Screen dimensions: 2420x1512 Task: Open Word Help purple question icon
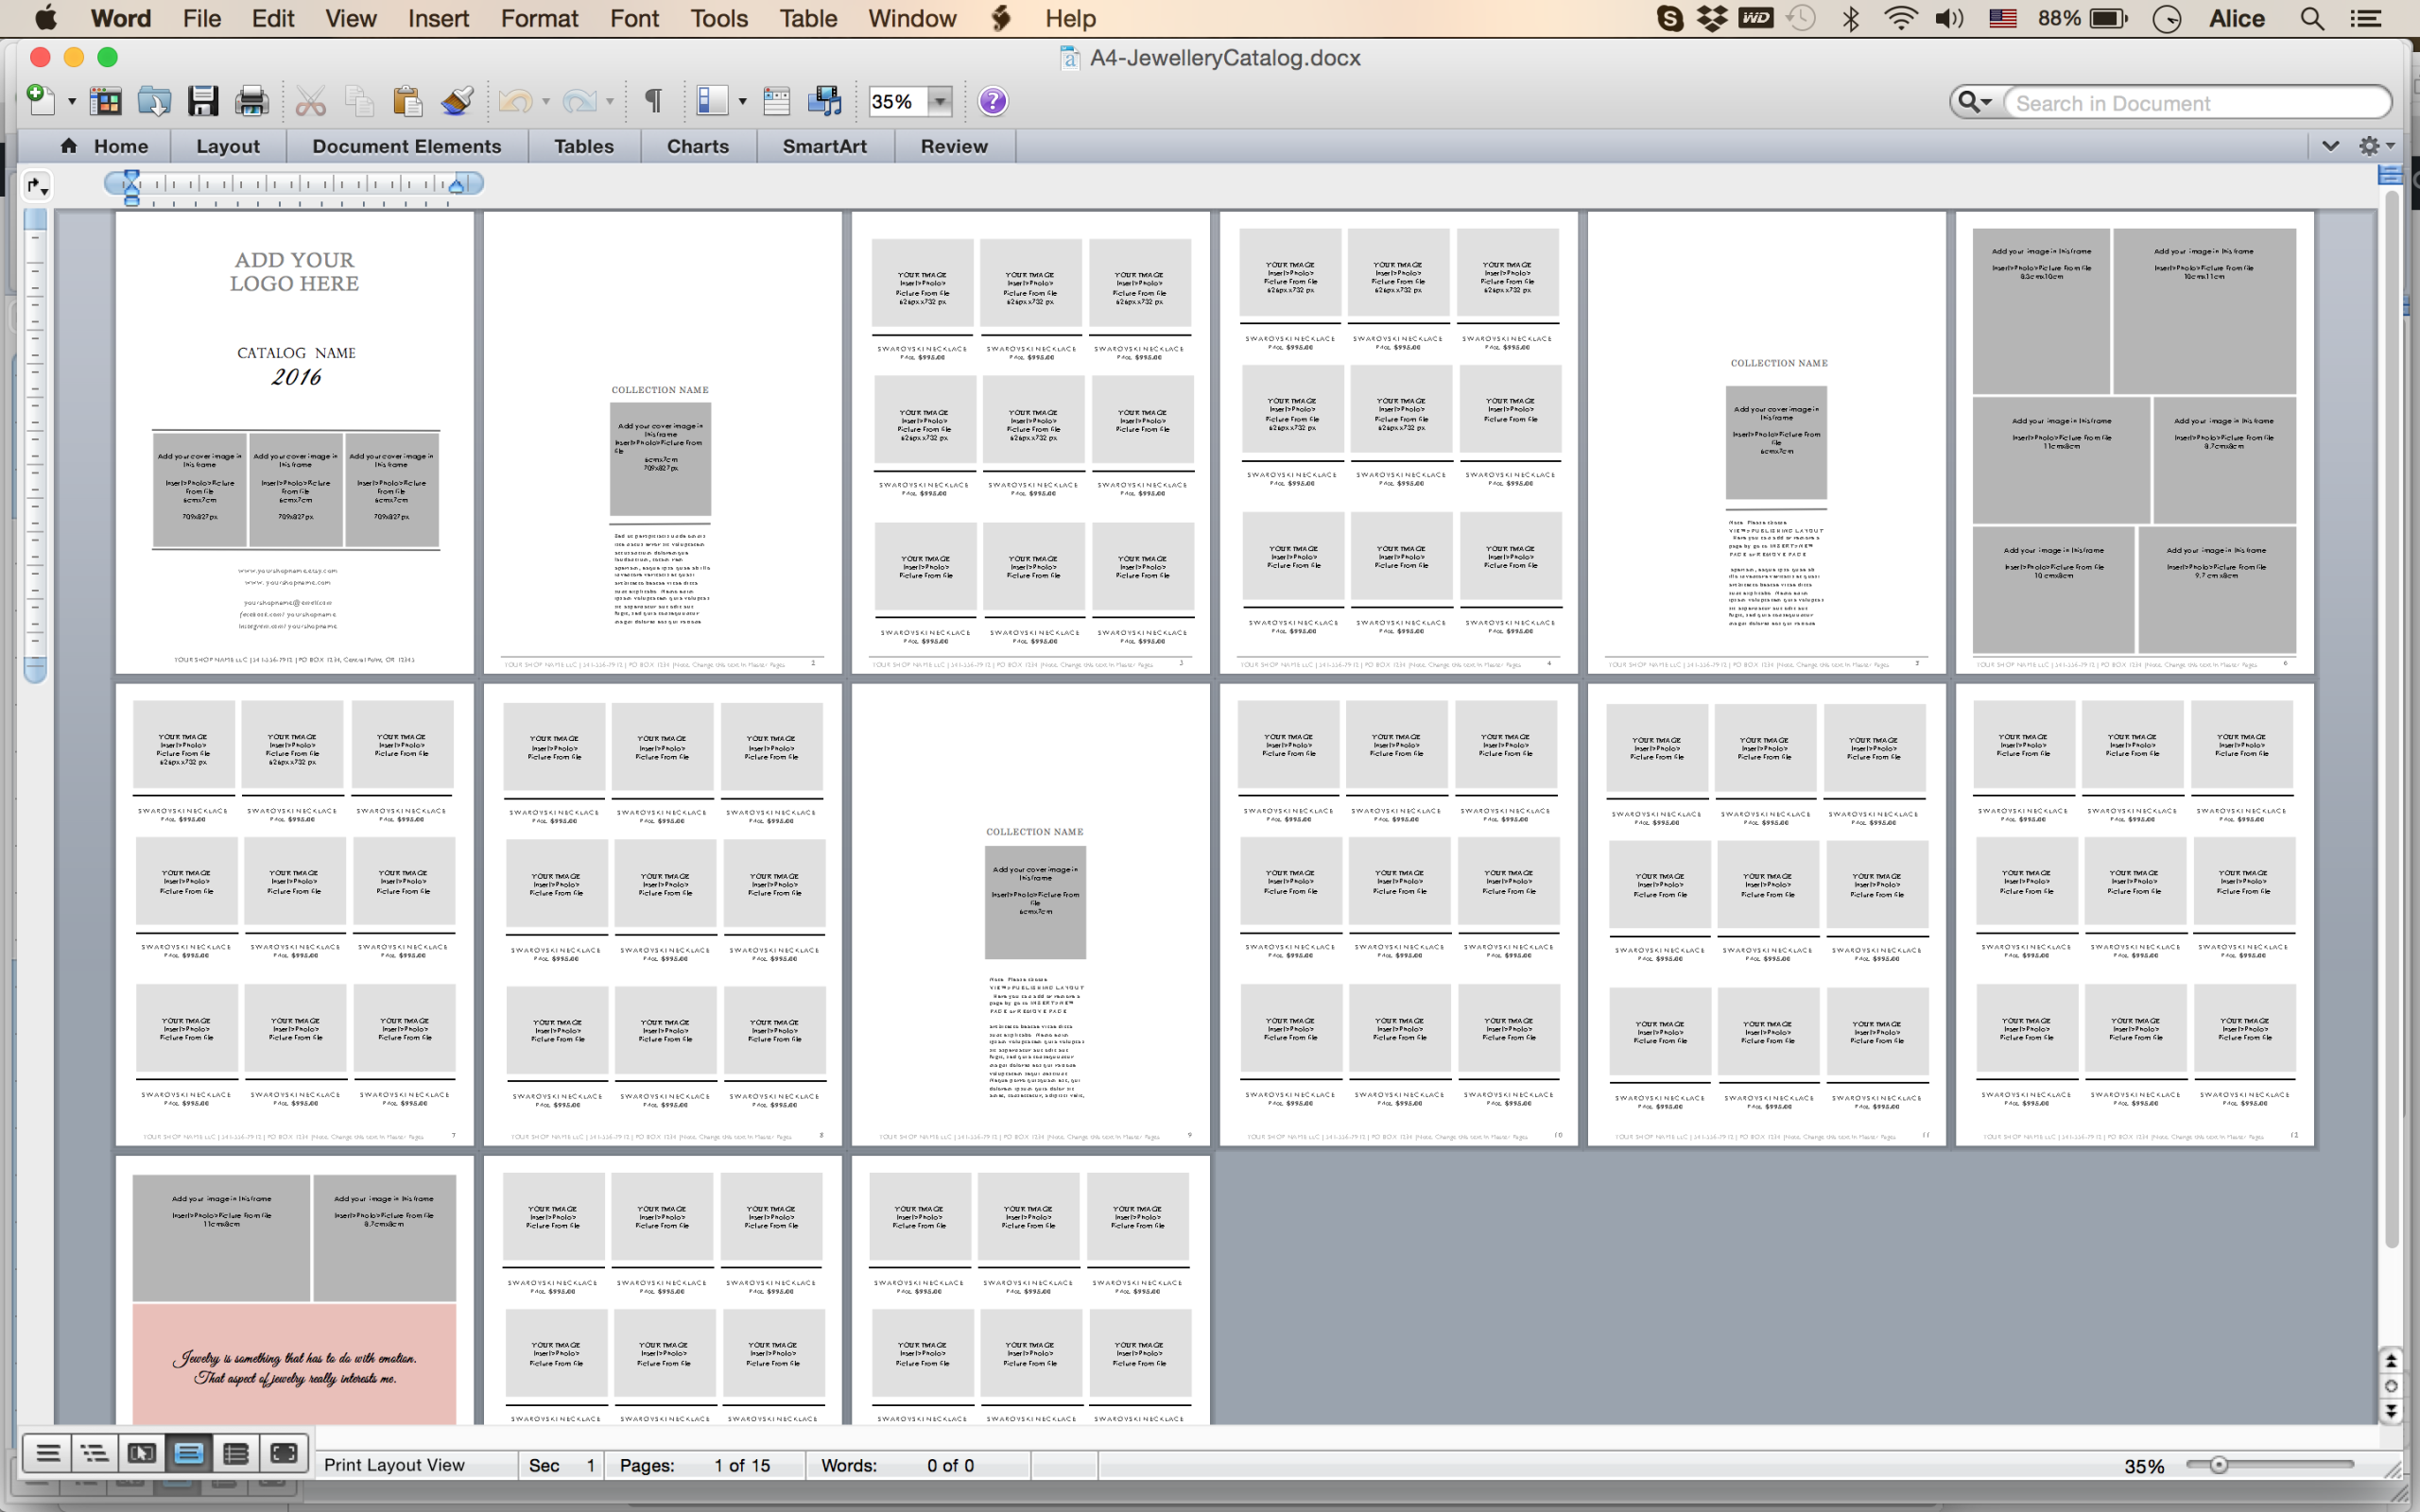pos(993,101)
